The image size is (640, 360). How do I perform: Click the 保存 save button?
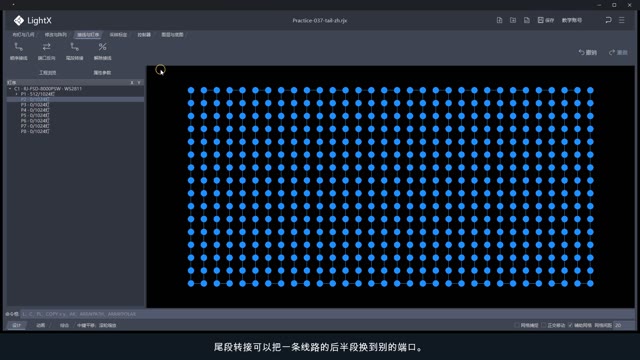546,20
